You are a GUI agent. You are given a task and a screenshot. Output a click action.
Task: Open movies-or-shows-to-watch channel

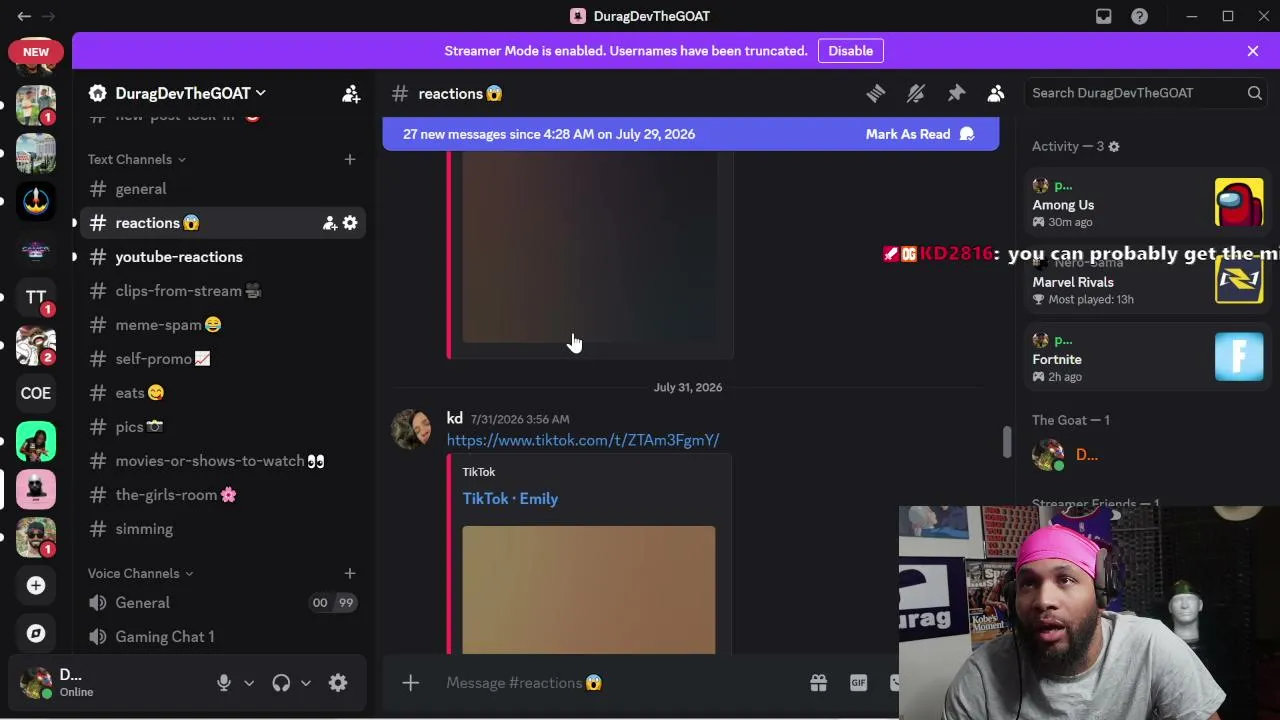(x=222, y=461)
